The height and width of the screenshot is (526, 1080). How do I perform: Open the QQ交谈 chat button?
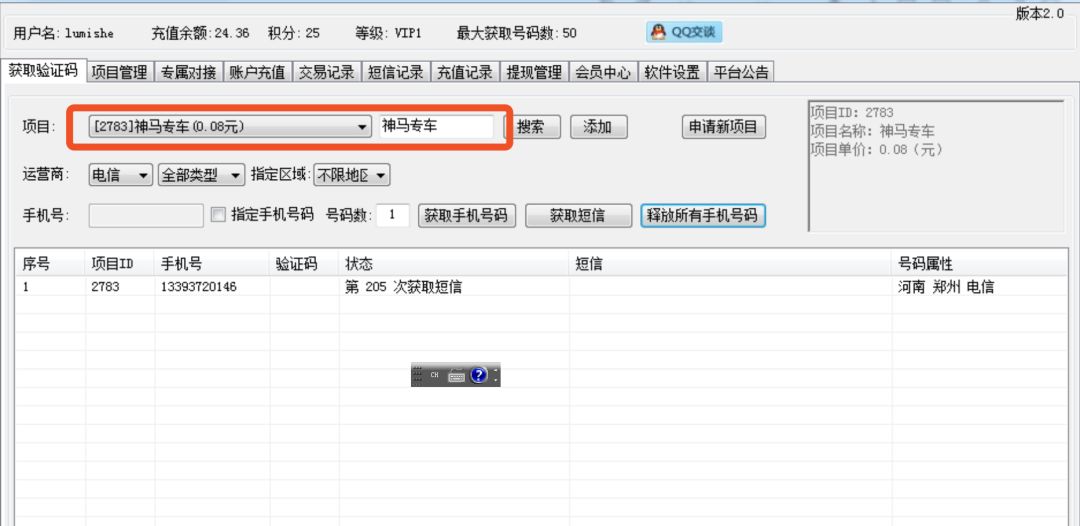[684, 32]
